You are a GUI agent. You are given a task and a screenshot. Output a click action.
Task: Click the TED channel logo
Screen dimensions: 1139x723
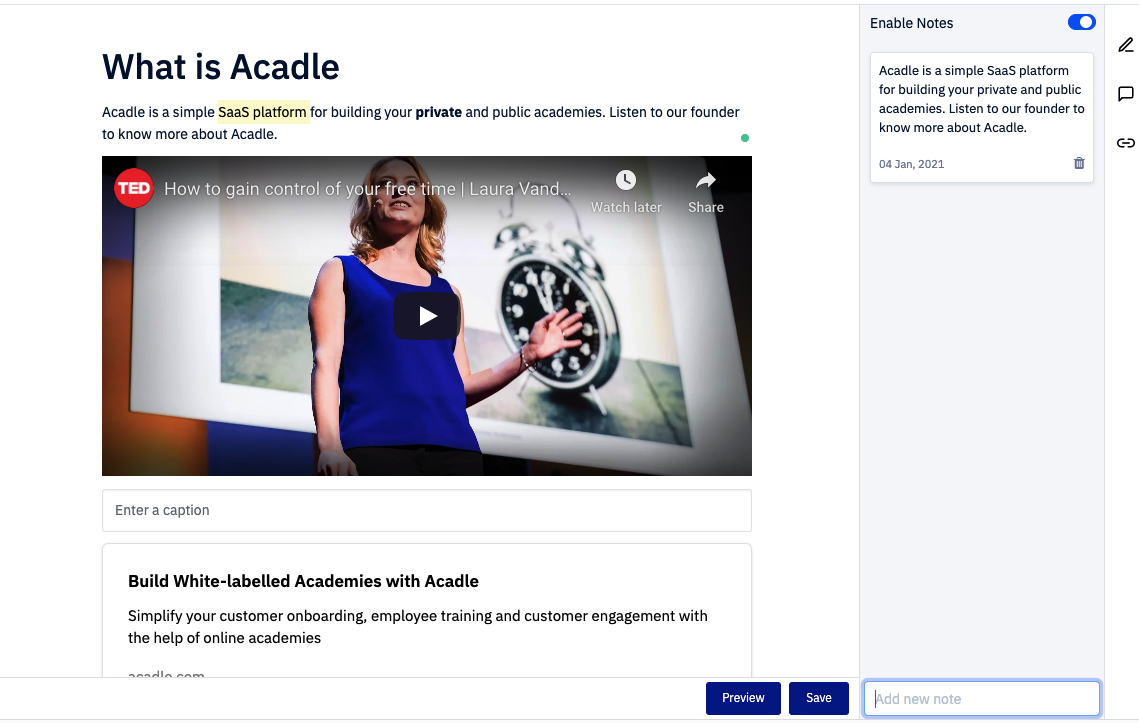point(134,188)
